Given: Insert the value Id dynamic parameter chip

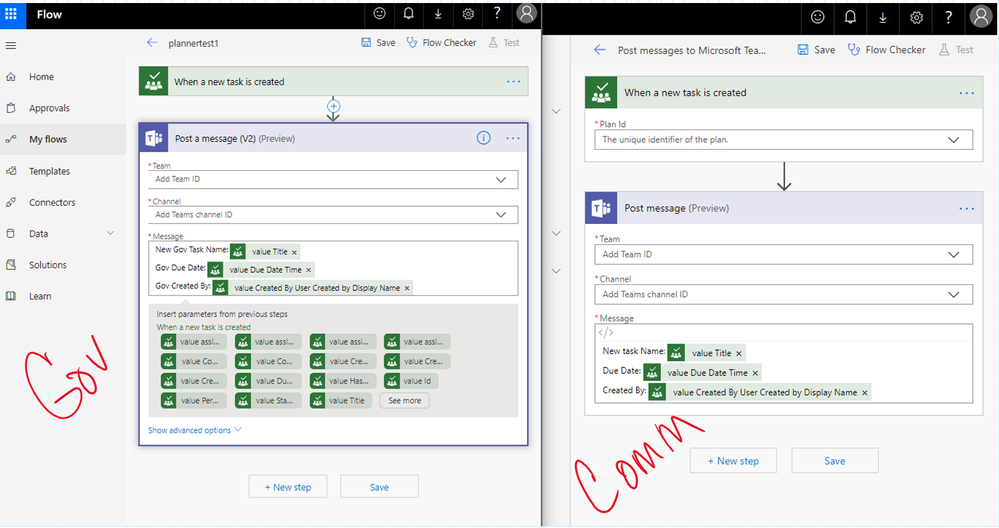Looking at the screenshot, I should pos(411,381).
